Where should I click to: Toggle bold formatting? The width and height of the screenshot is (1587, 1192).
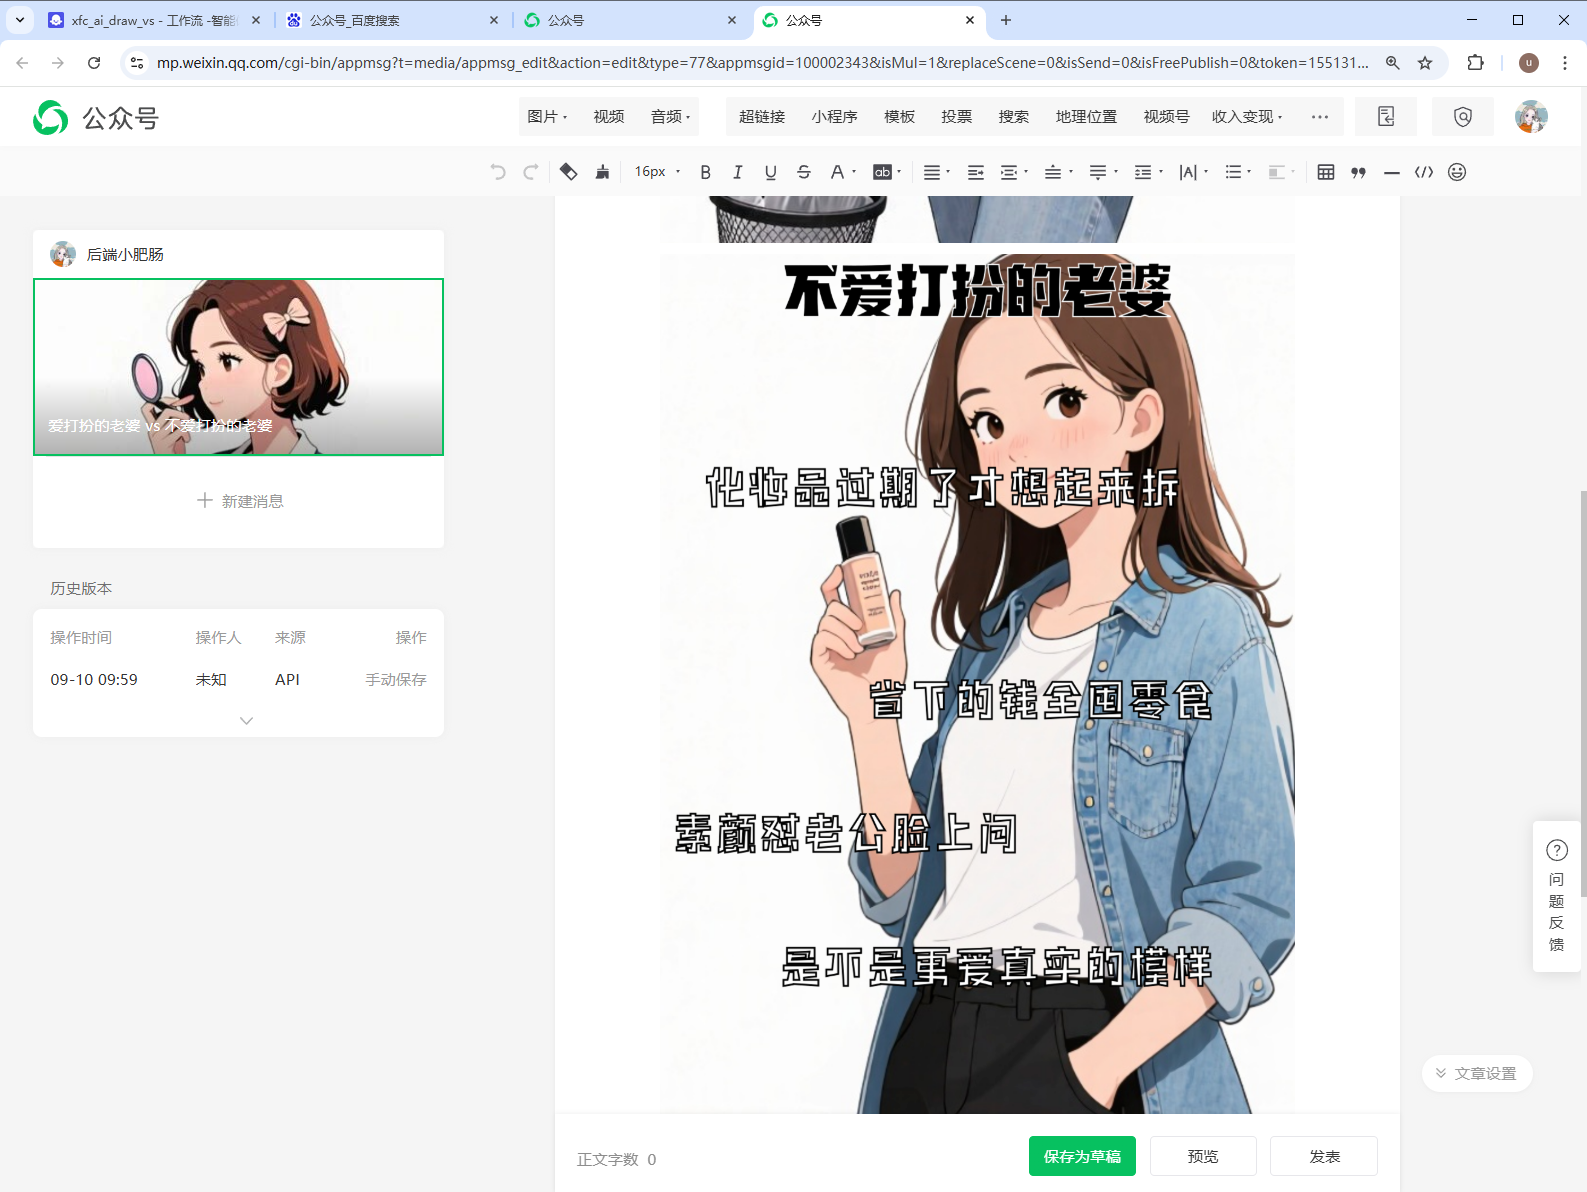coord(706,172)
